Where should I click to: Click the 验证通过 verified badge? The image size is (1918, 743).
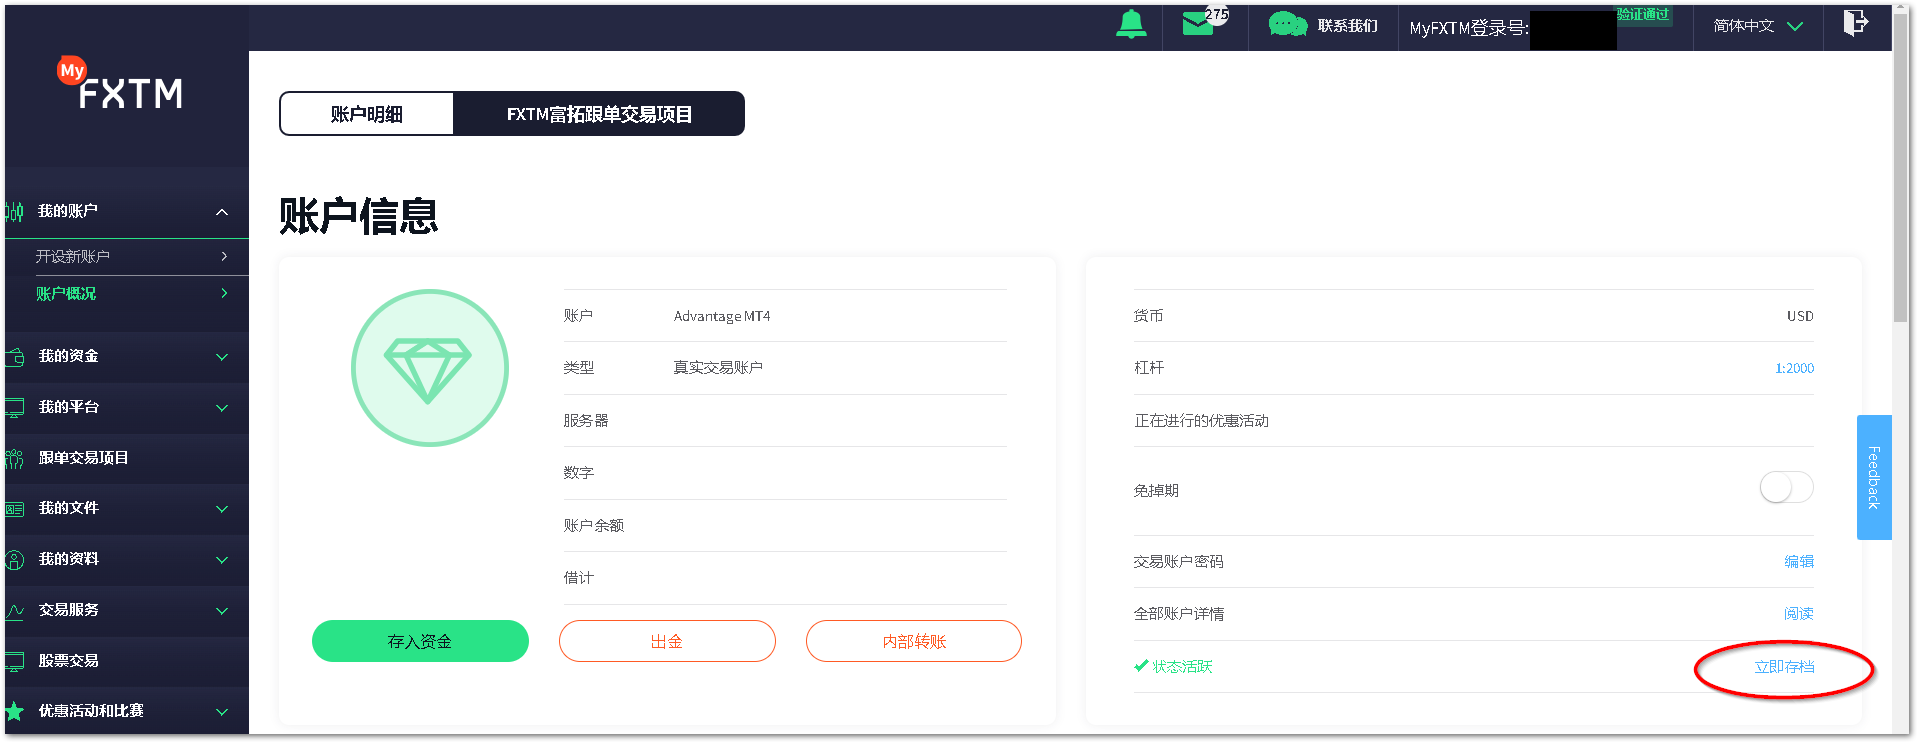1644,14
